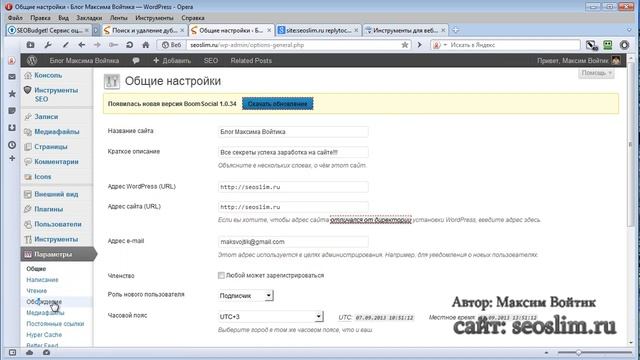Click '+ Добавить' in the admin bar
Screen dimensions: 640x360
point(172,60)
